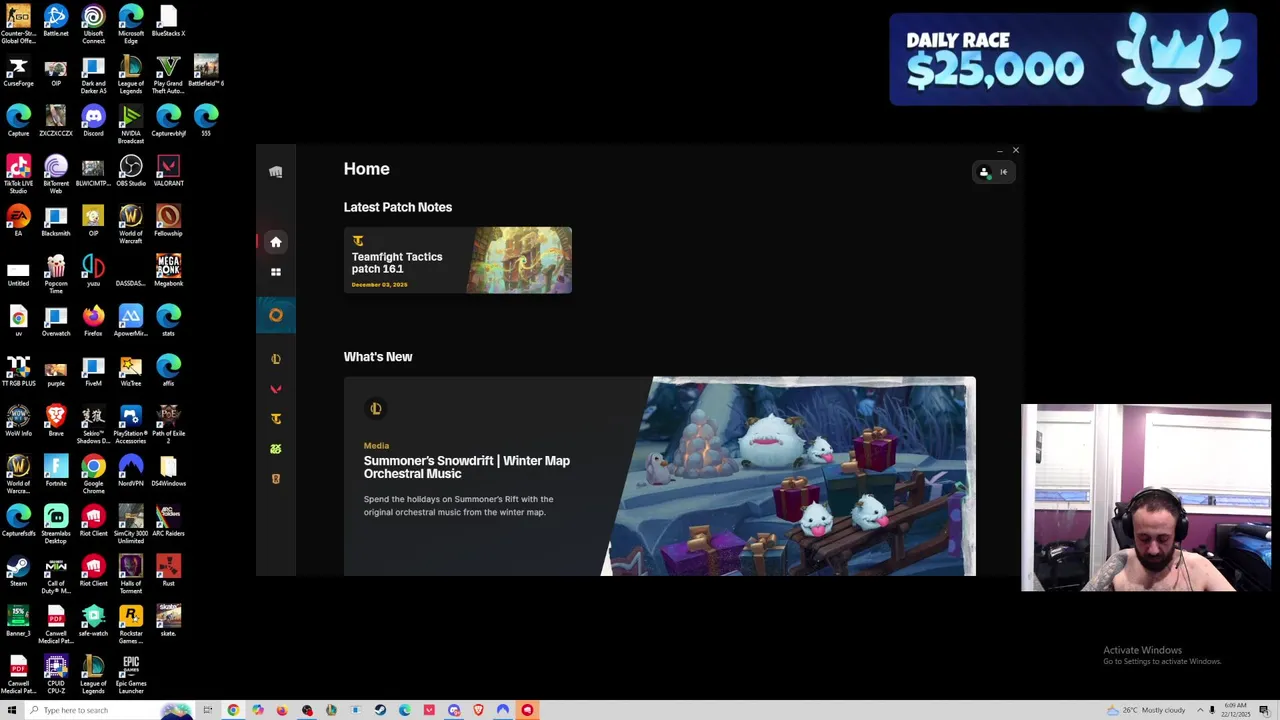Viewport: 1280px width, 720px height.
Task: Click the League logo badge on news card
Action: [376, 408]
